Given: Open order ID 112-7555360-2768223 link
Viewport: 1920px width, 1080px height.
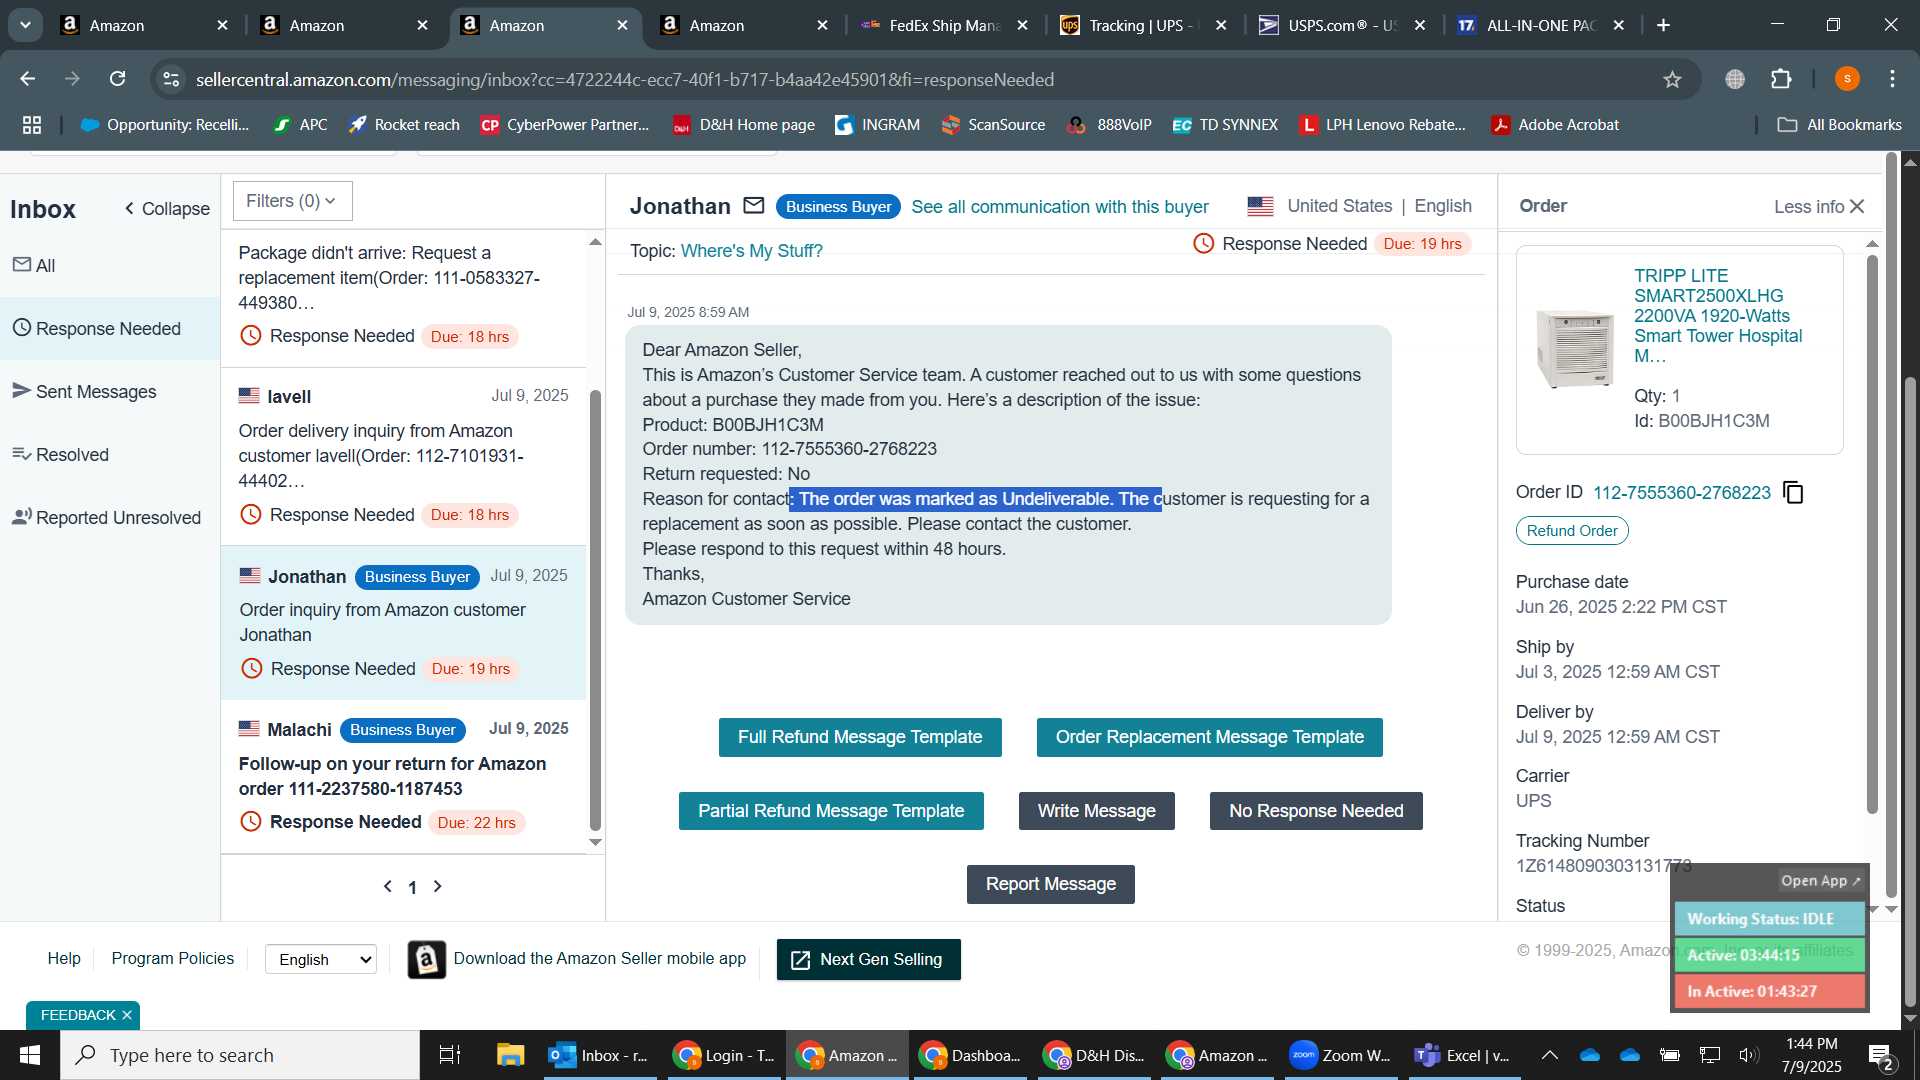Looking at the screenshot, I should pyautogui.click(x=1682, y=493).
